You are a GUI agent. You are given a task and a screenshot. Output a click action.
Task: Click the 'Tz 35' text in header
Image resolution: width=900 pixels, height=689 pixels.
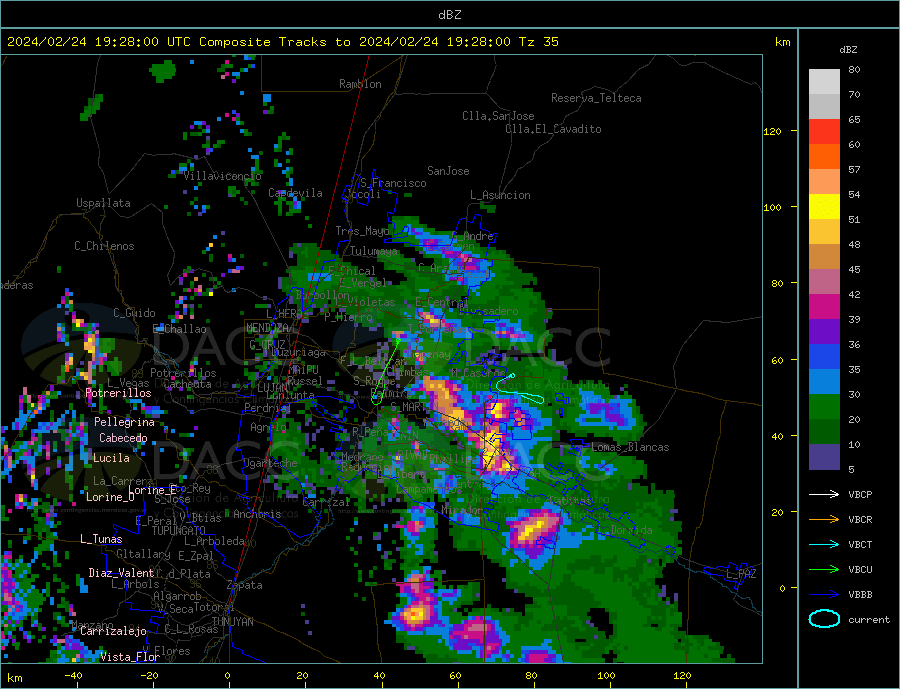(538, 42)
